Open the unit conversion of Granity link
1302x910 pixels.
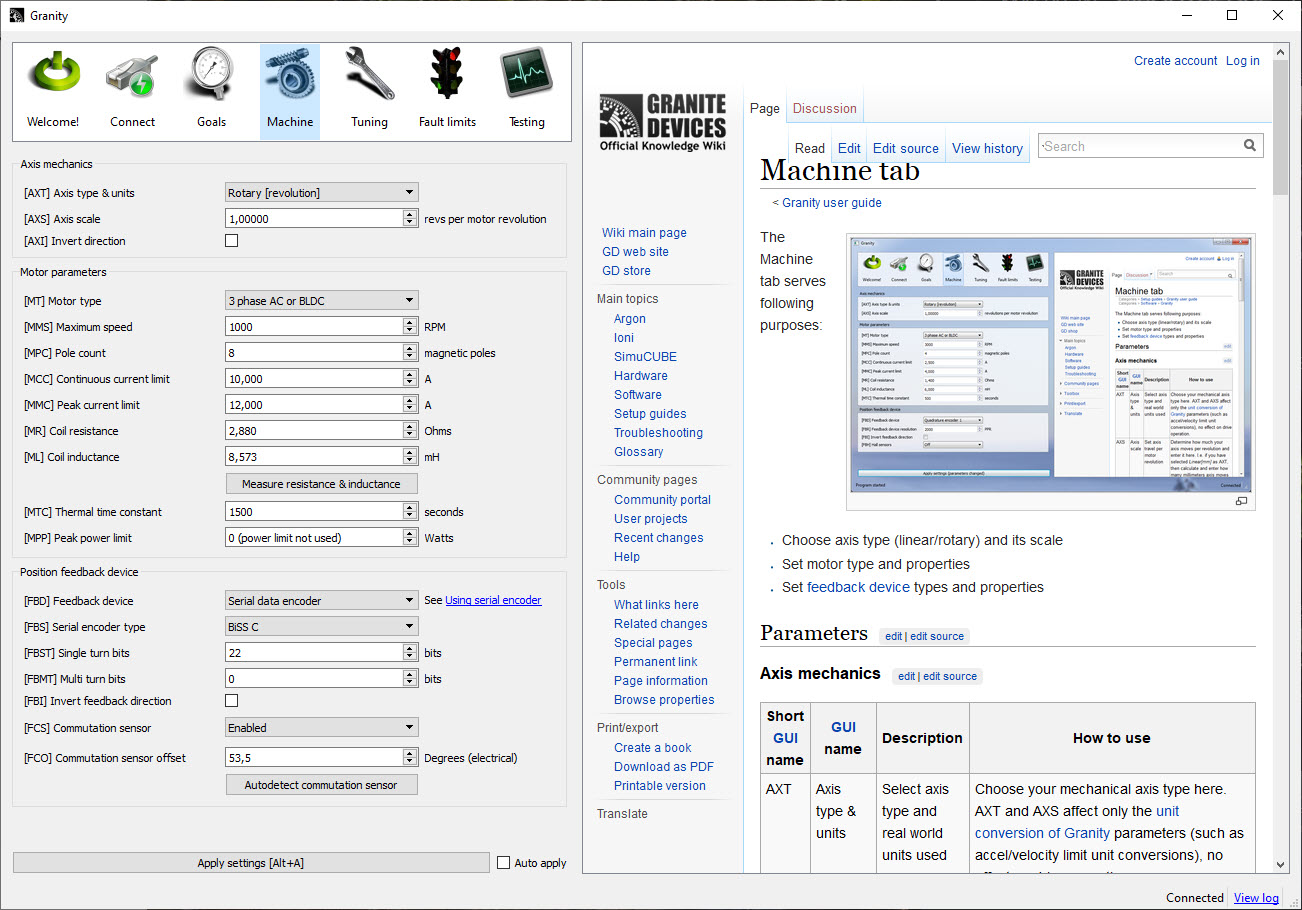(x=1077, y=822)
